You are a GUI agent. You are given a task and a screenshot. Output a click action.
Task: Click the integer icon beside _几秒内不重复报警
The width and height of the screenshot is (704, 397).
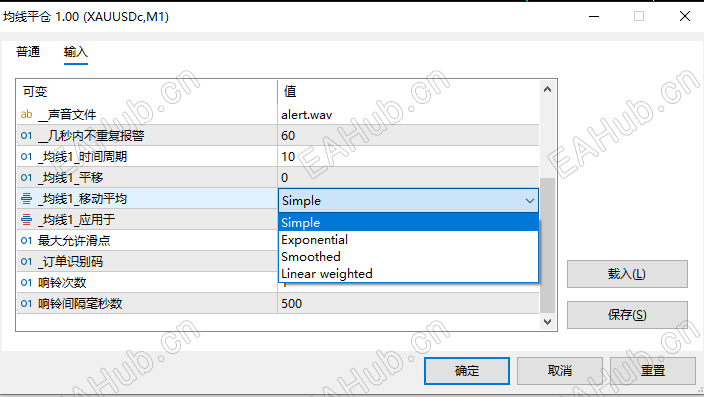[x=26, y=136]
